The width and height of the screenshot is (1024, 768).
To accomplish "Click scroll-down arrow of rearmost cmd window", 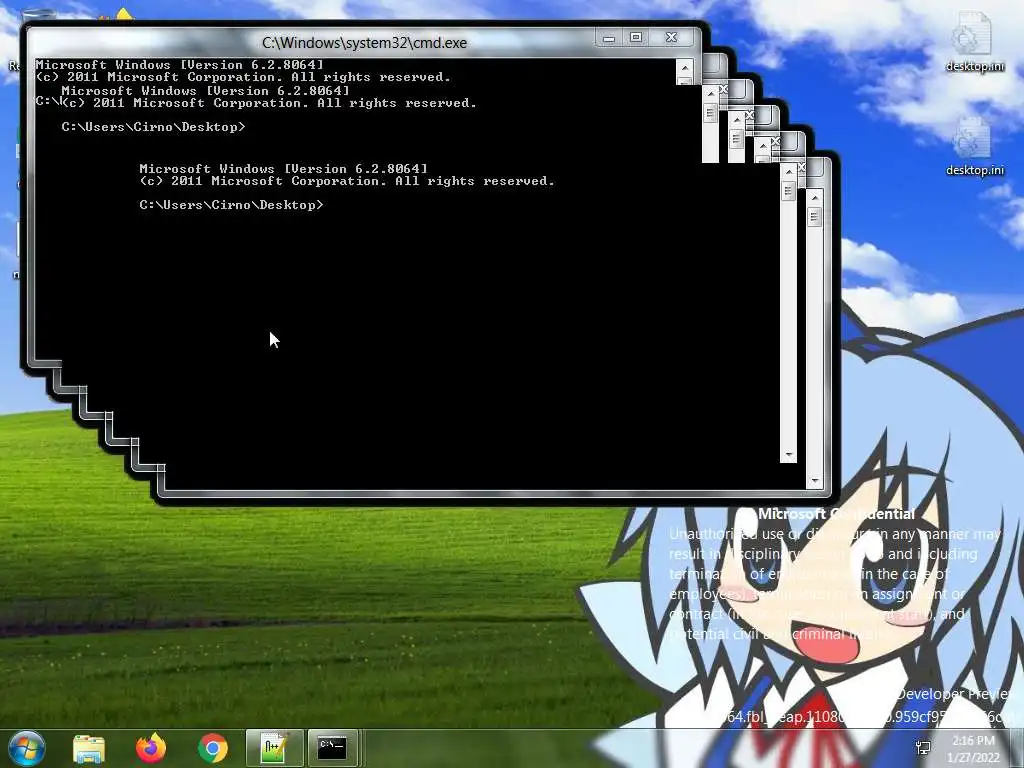I will (814, 481).
